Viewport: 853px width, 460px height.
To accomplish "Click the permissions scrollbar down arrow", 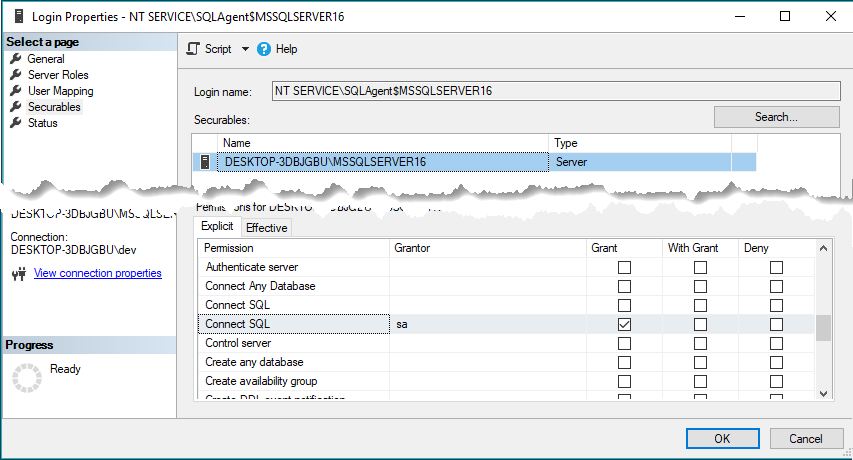I will pyautogui.click(x=824, y=393).
